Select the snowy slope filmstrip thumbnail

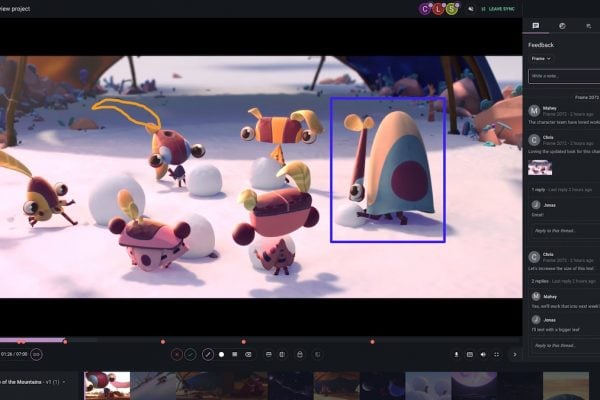153,386
